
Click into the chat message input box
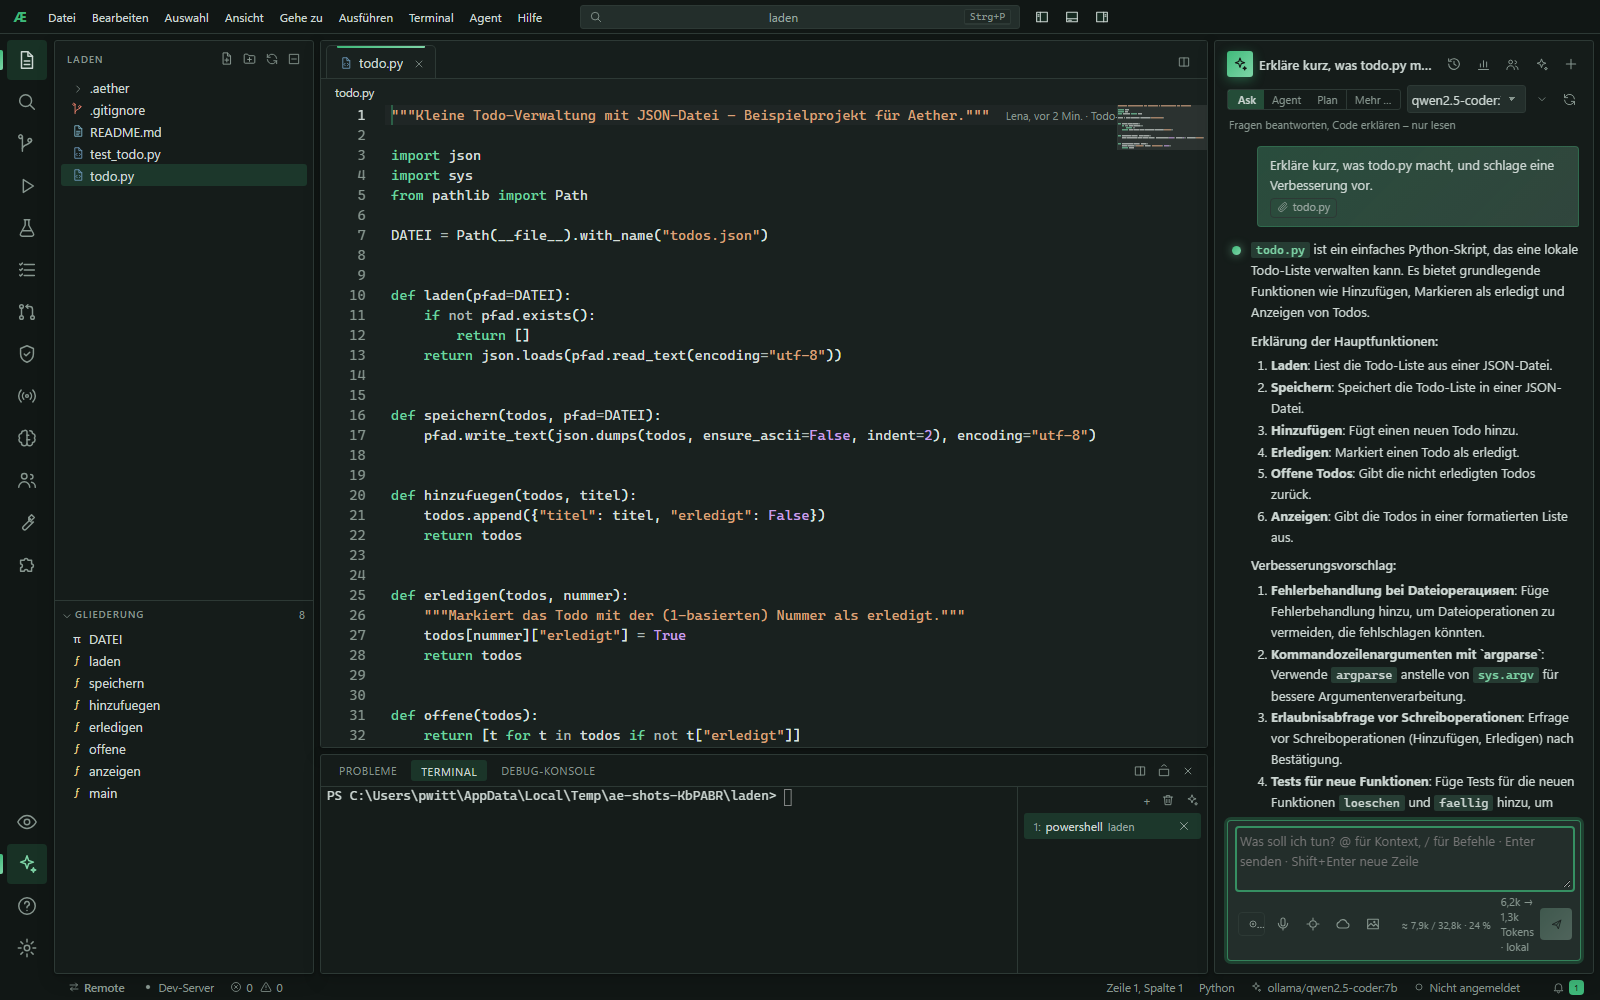(x=1404, y=858)
